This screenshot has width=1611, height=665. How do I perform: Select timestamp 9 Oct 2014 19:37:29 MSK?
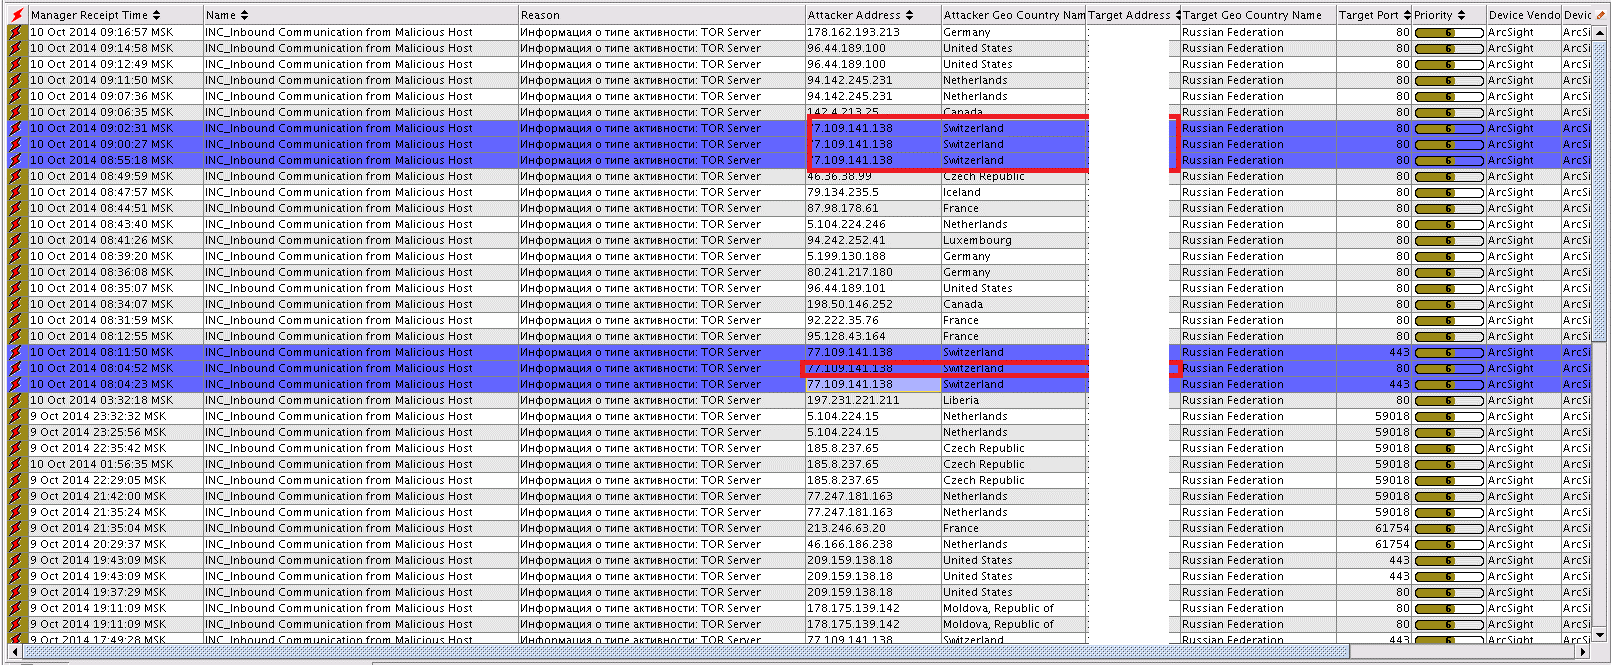pyautogui.click(x=98, y=592)
